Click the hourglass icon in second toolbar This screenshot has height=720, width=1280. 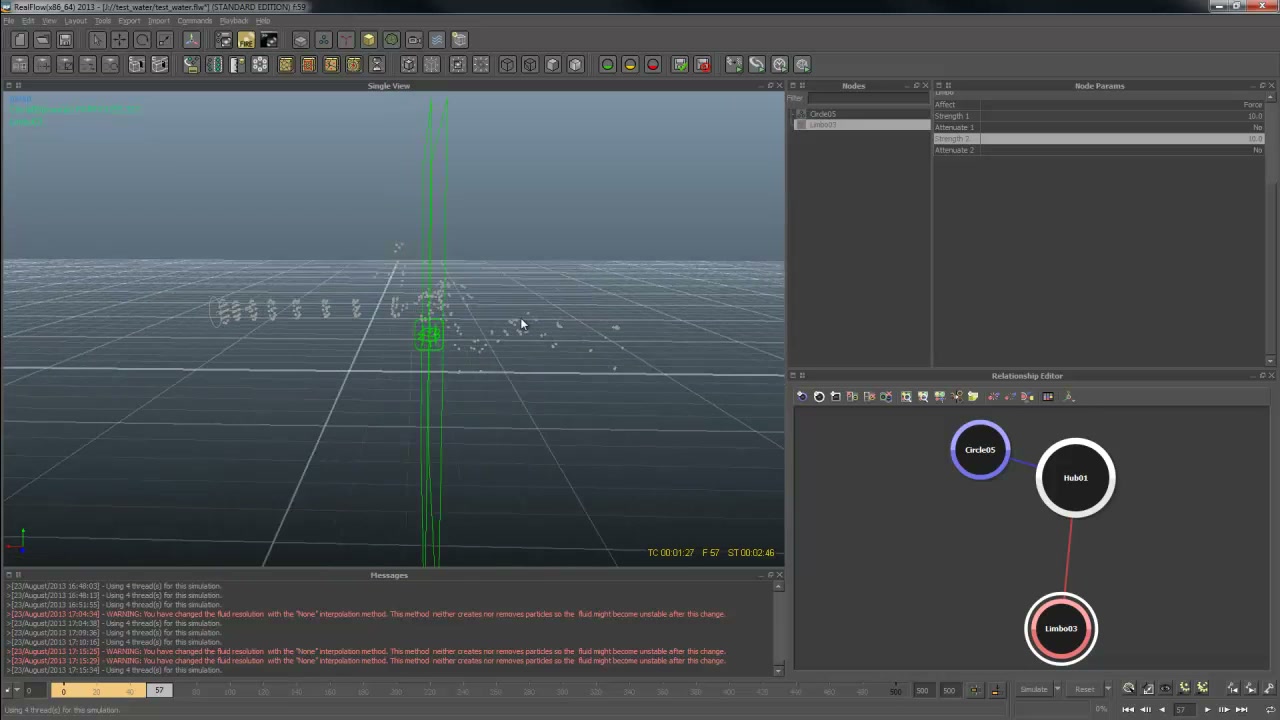tap(377, 65)
